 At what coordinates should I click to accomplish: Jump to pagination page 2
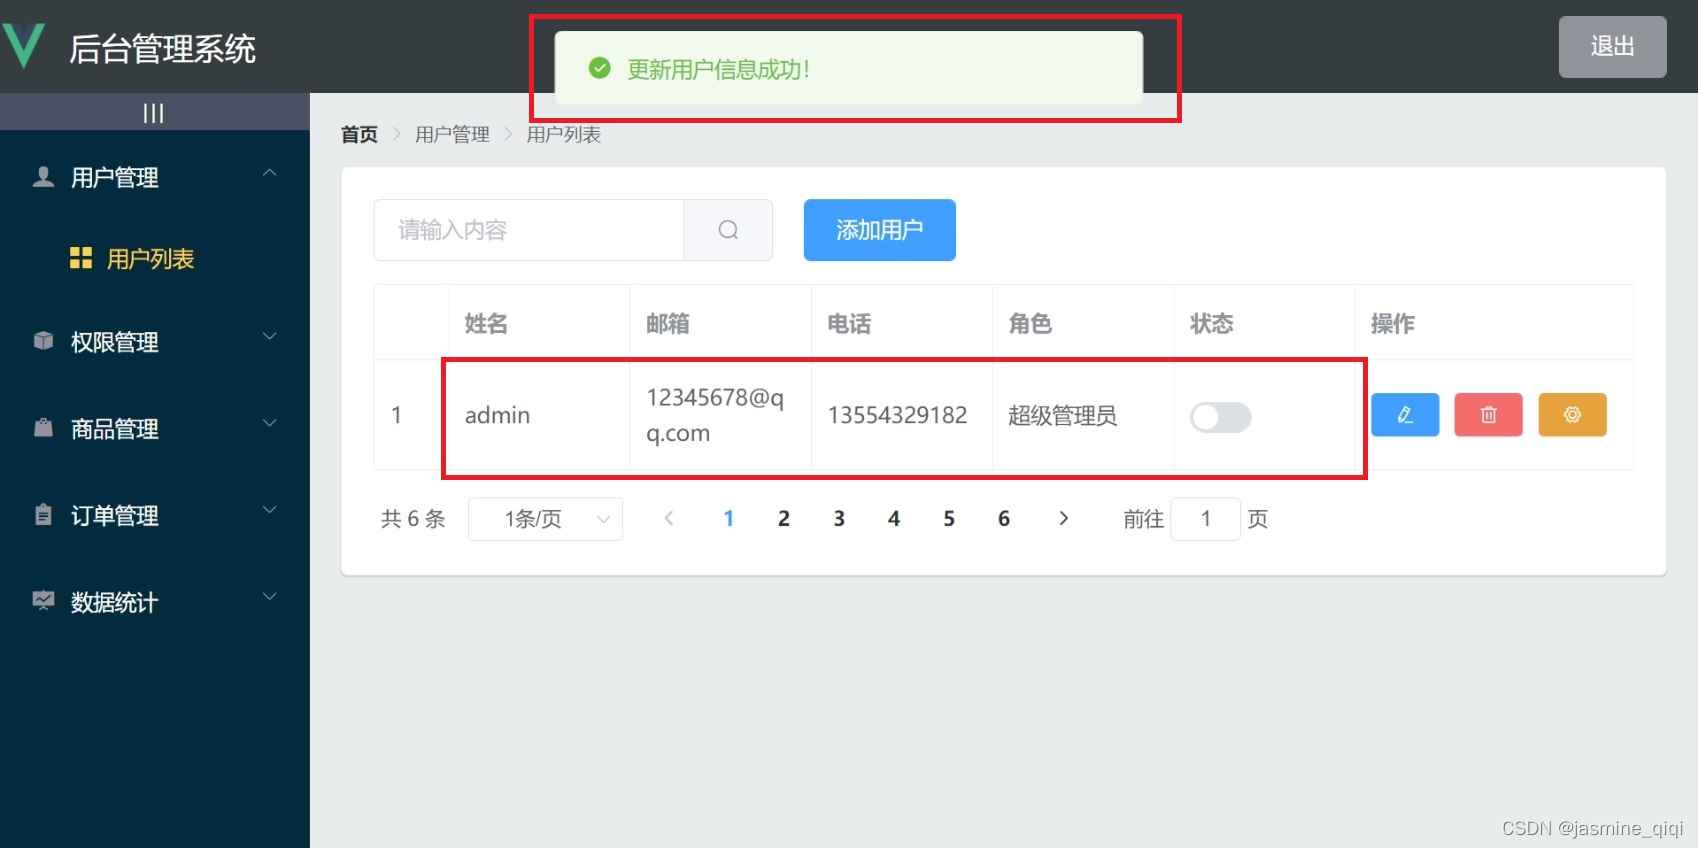click(x=784, y=518)
